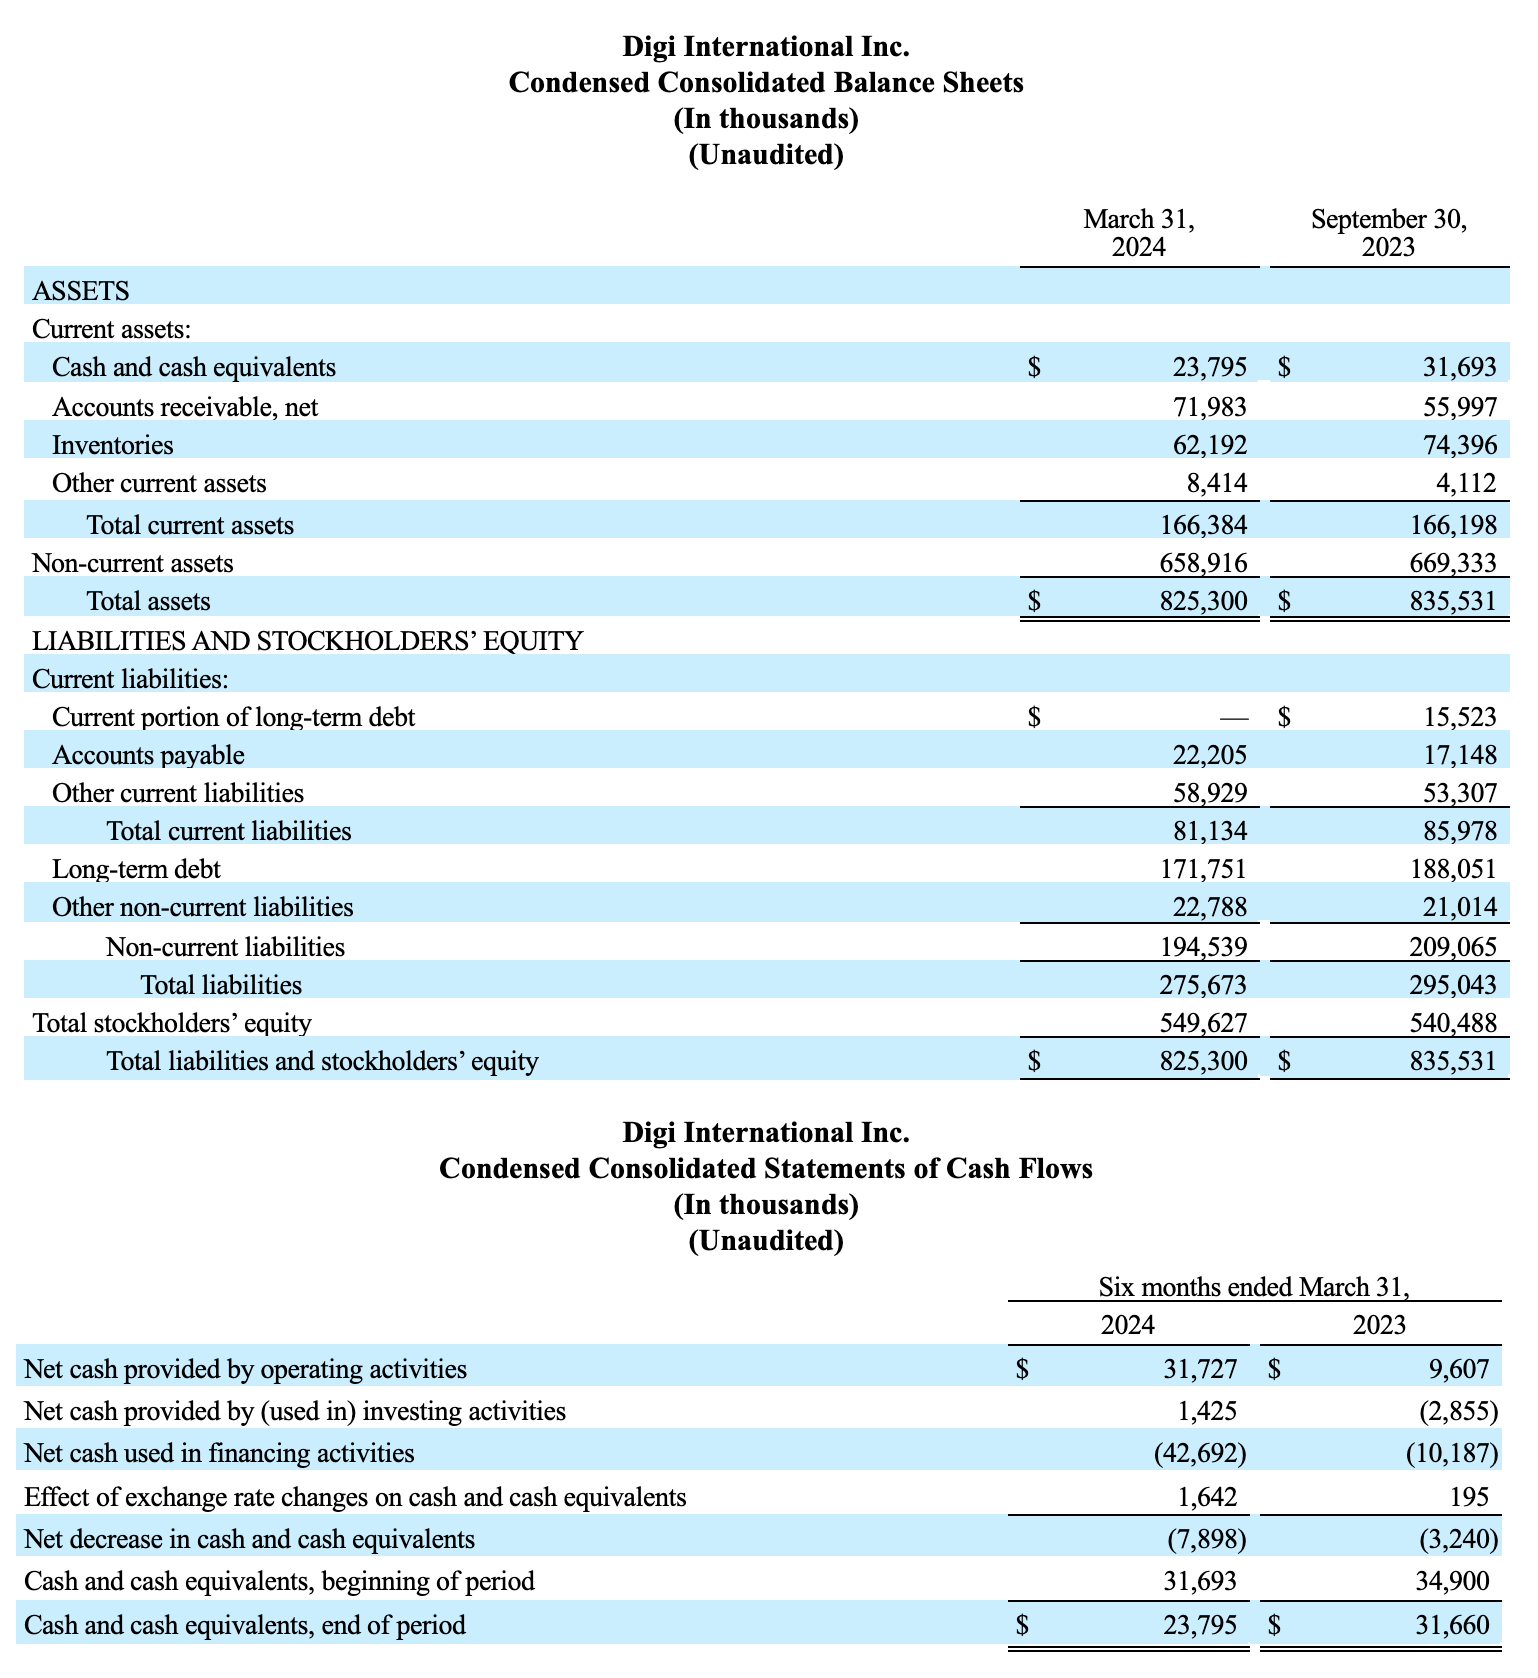Select the 'Total liabilities' label
The height and width of the screenshot is (1678, 1538).
(x=221, y=985)
